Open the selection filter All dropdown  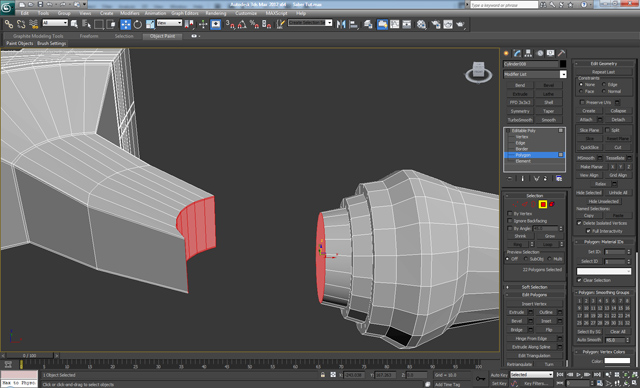click(55, 23)
